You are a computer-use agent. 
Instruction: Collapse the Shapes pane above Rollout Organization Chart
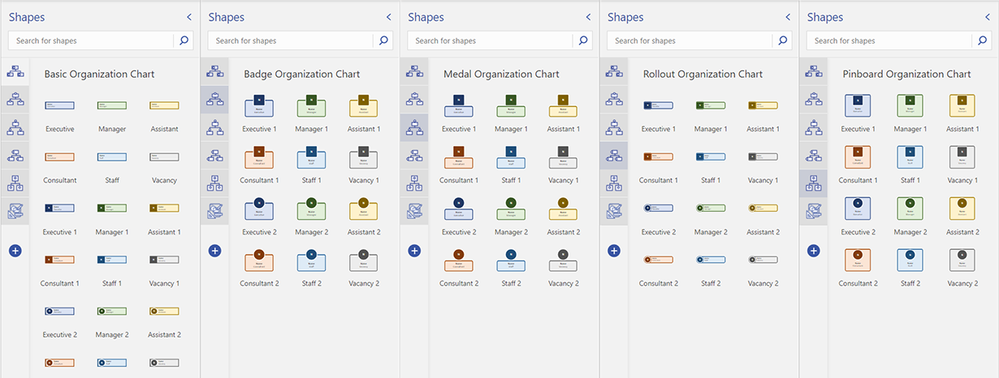(x=788, y=17)
